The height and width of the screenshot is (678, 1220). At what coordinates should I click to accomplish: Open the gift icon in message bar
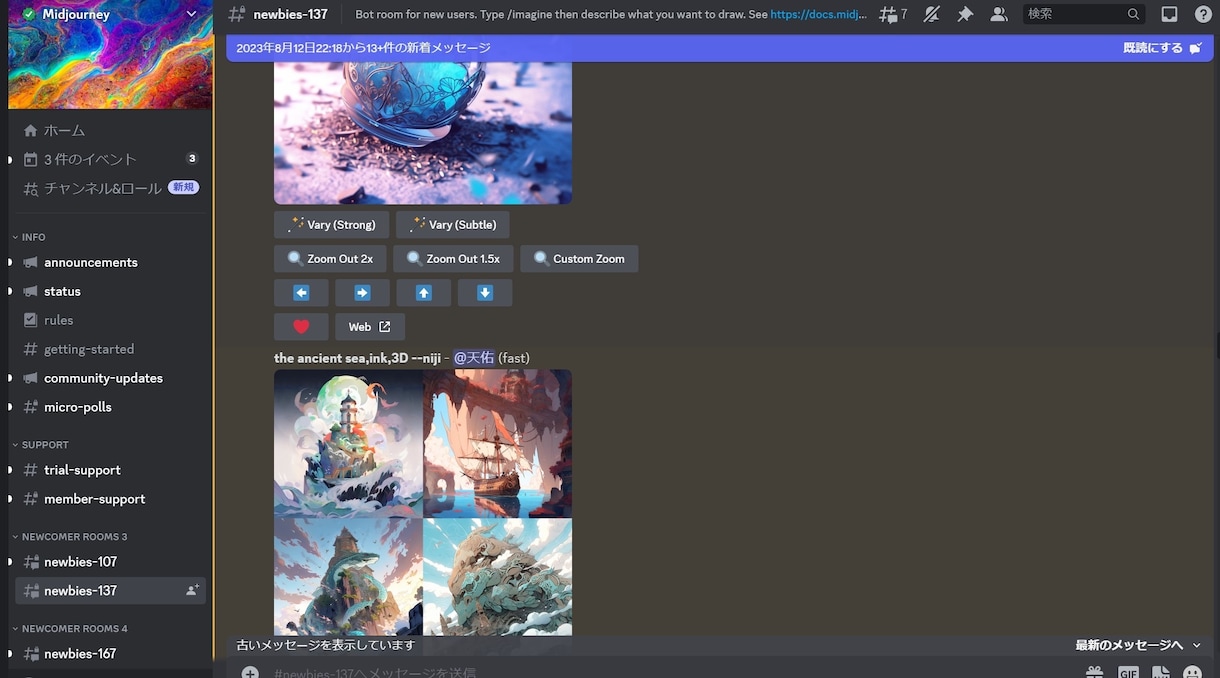pyautogui.click(x=1095, y=673)
